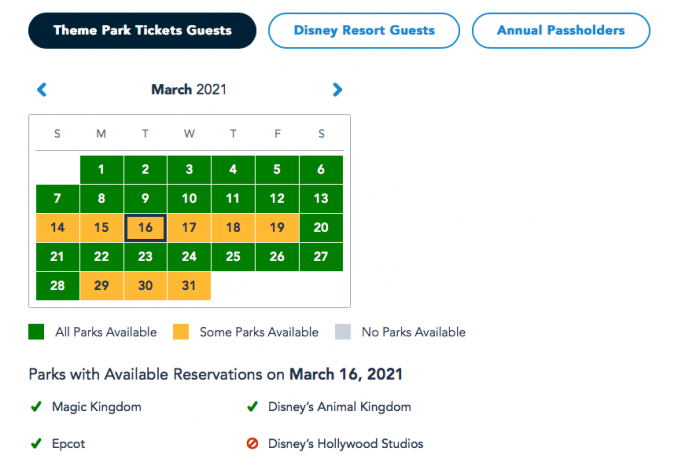Click the green checkmark beside Epcot
Image resolution: width=700 pixels, height=470 pixels.
click(36, 444)
